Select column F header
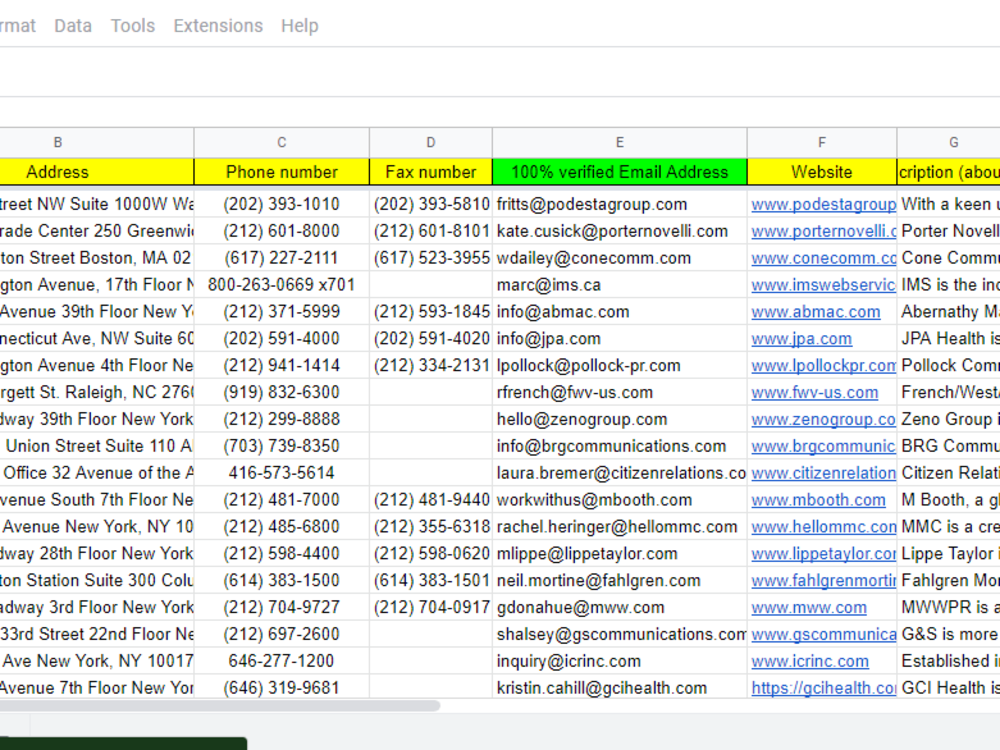The height and width of the screenshot is (750, 1000). pos(822,142)
